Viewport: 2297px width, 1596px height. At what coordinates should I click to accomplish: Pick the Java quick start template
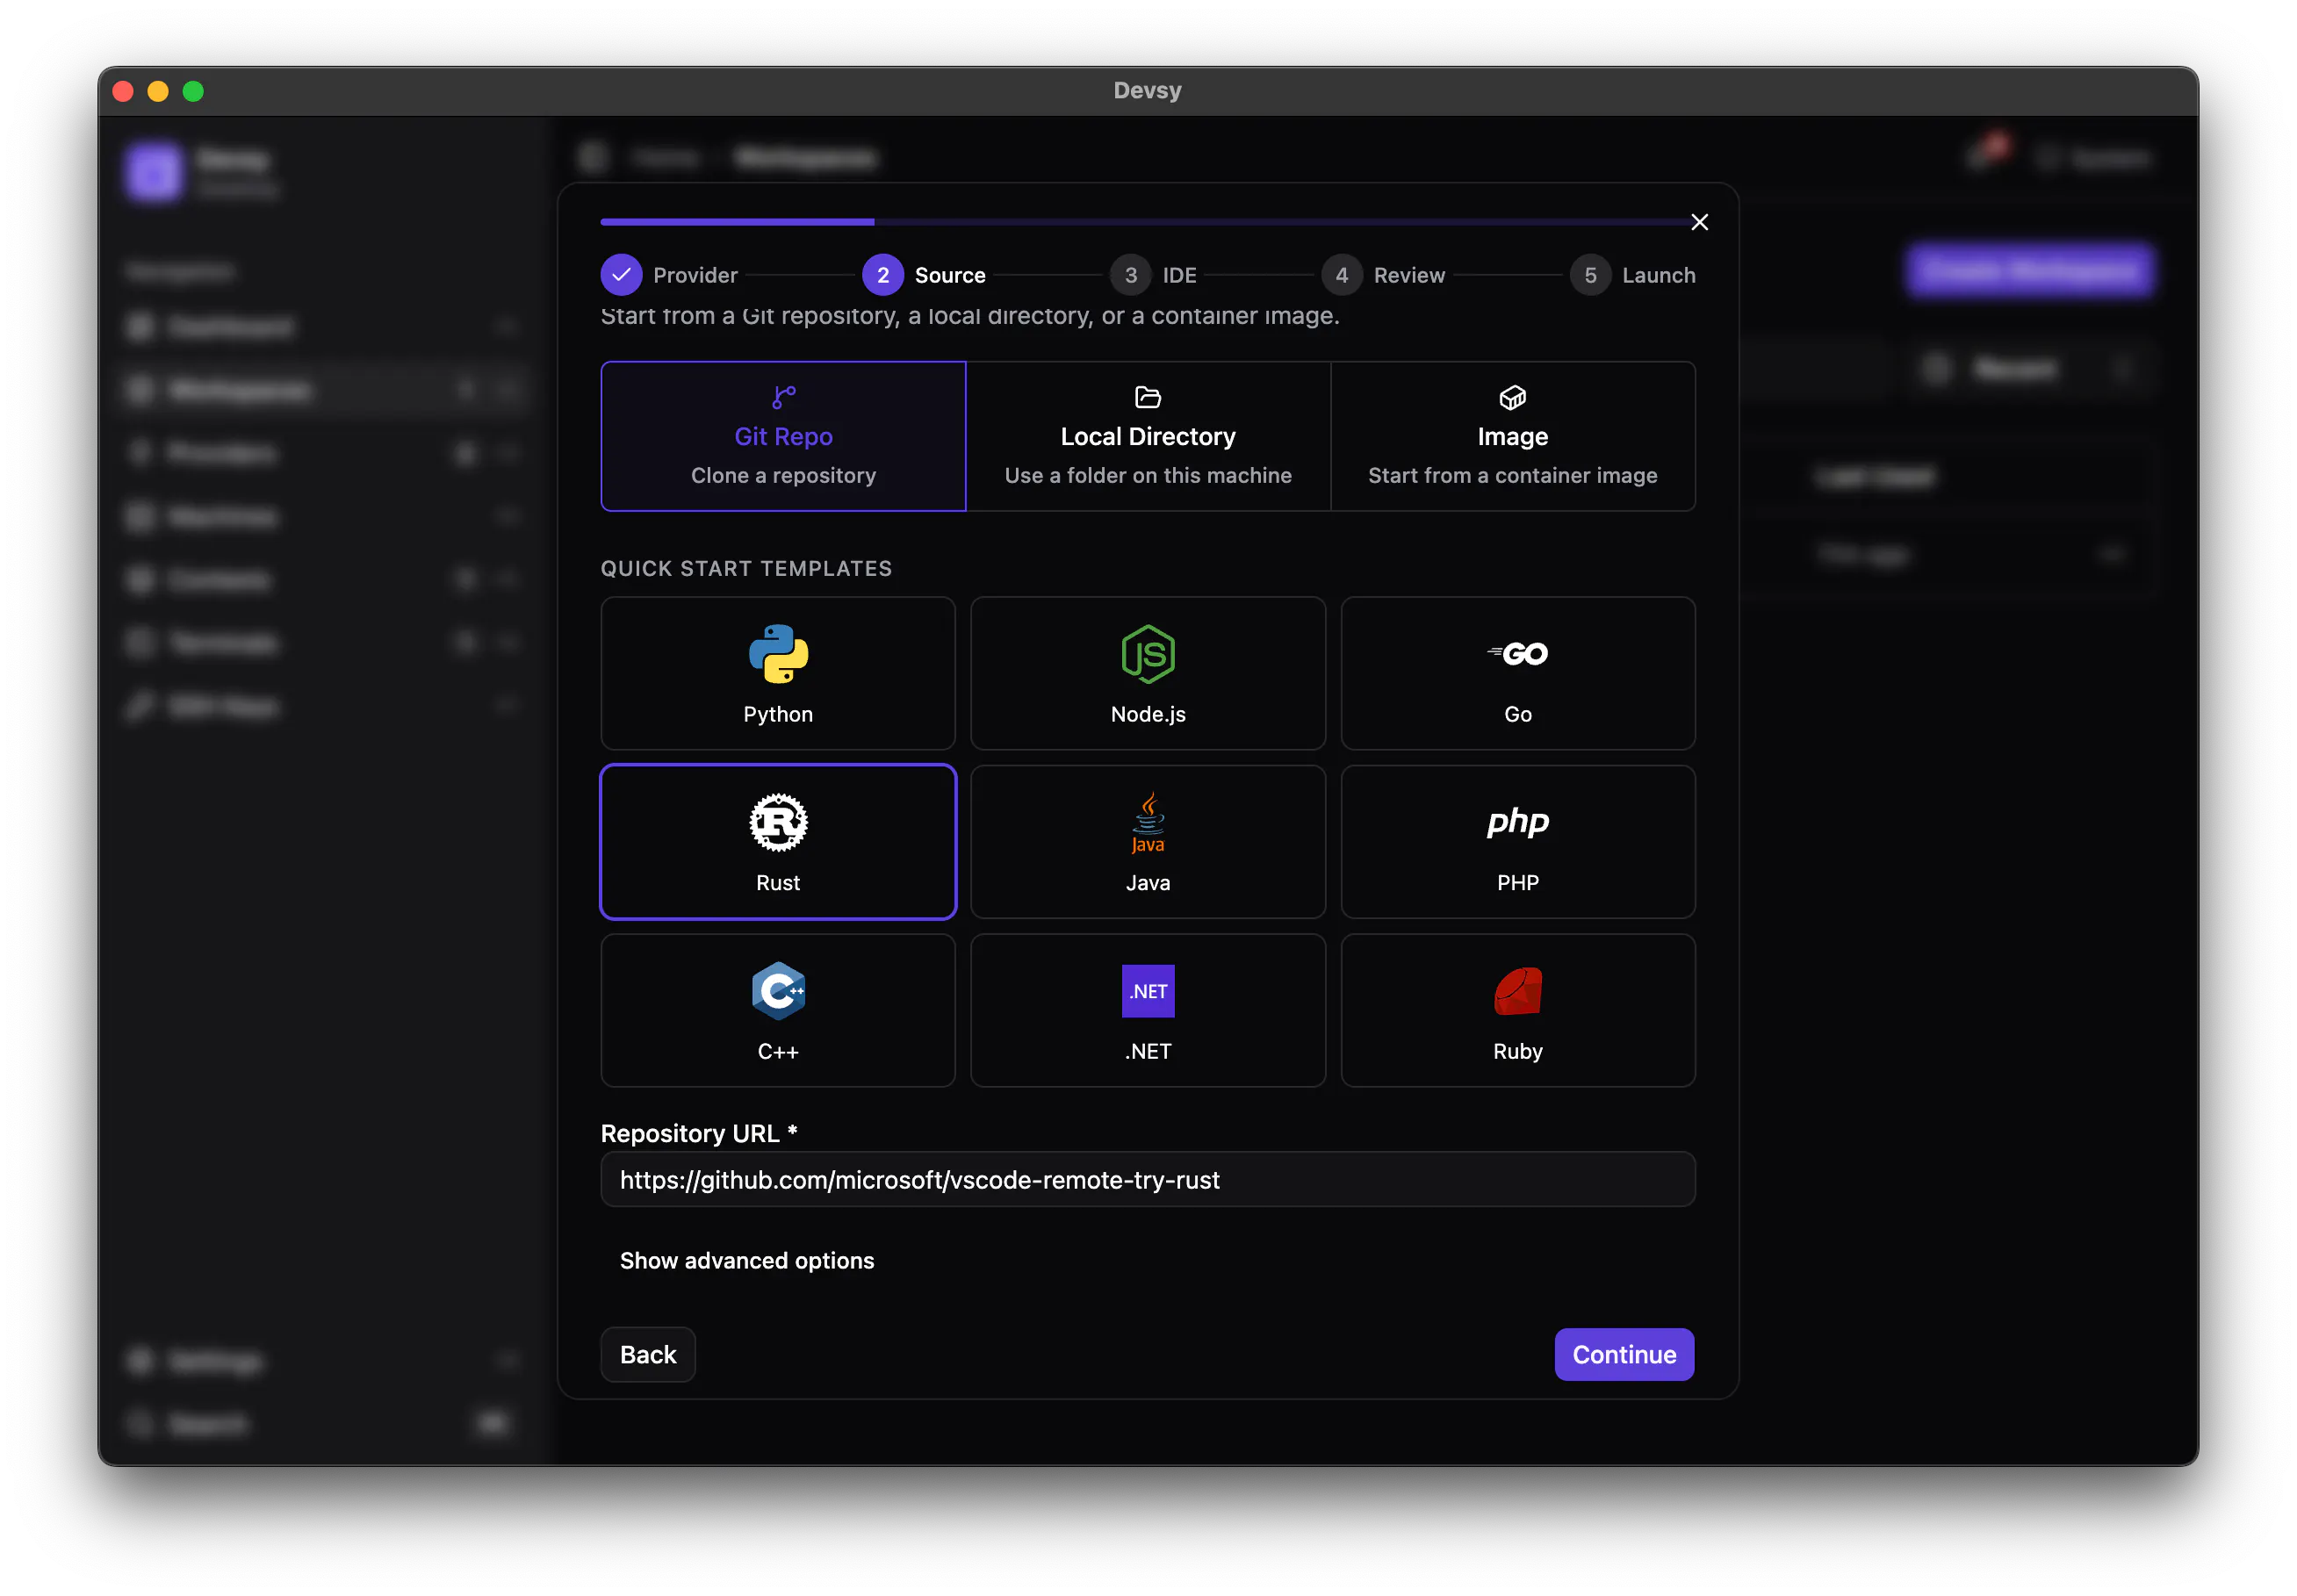point(1148,842)
